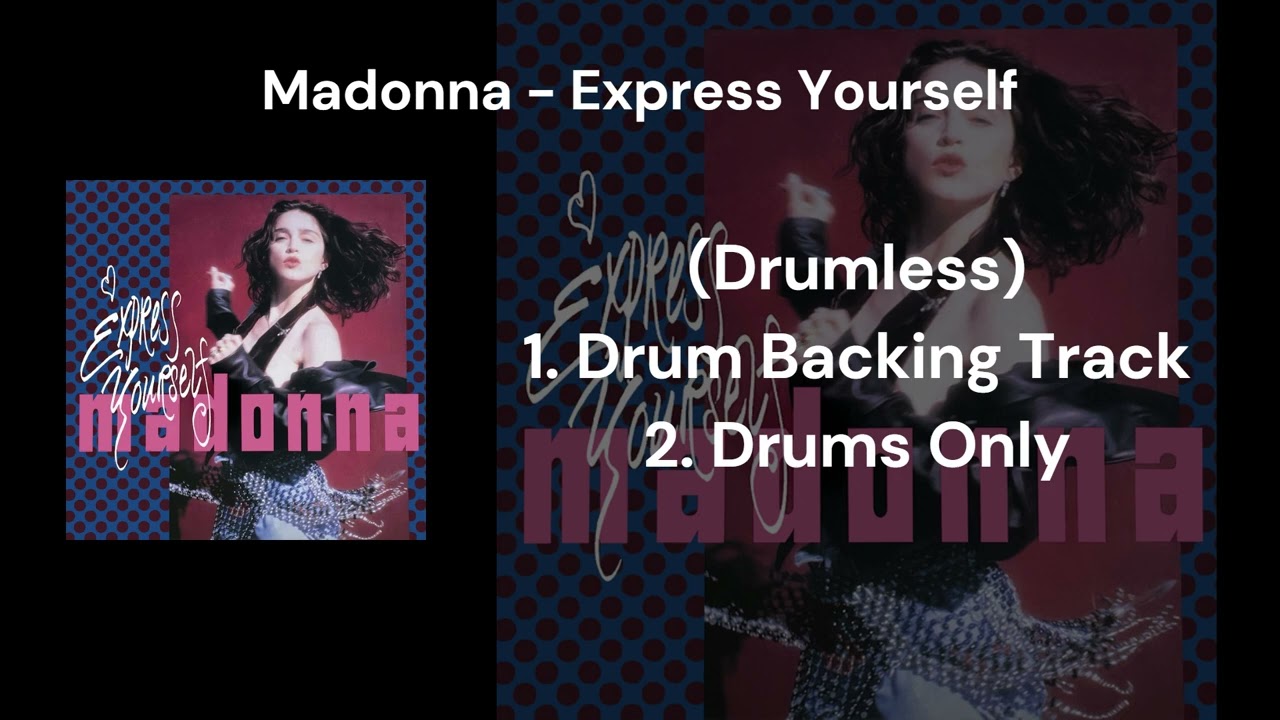Click the chain-mesh skirt on small cover

point(290,492)
